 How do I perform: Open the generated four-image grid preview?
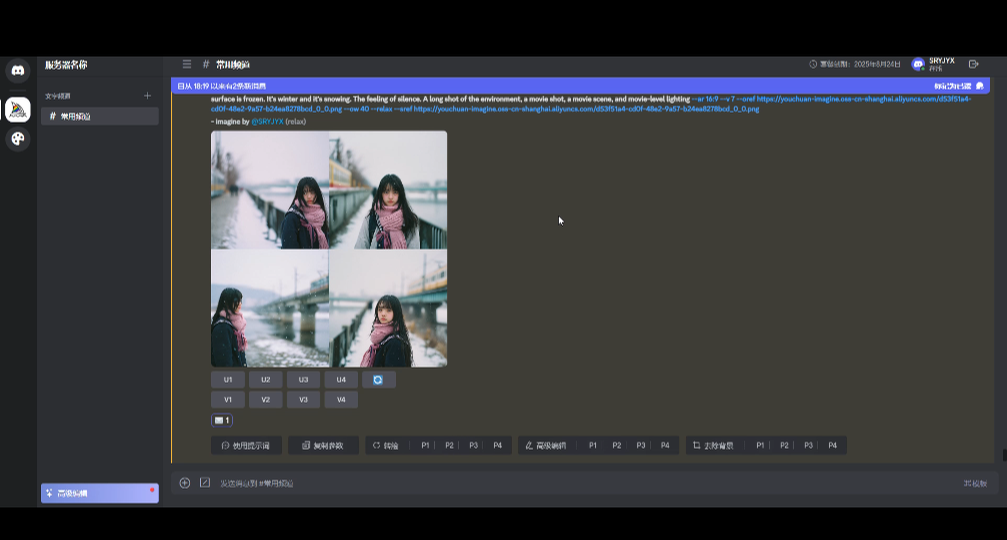tap(329, 249)
